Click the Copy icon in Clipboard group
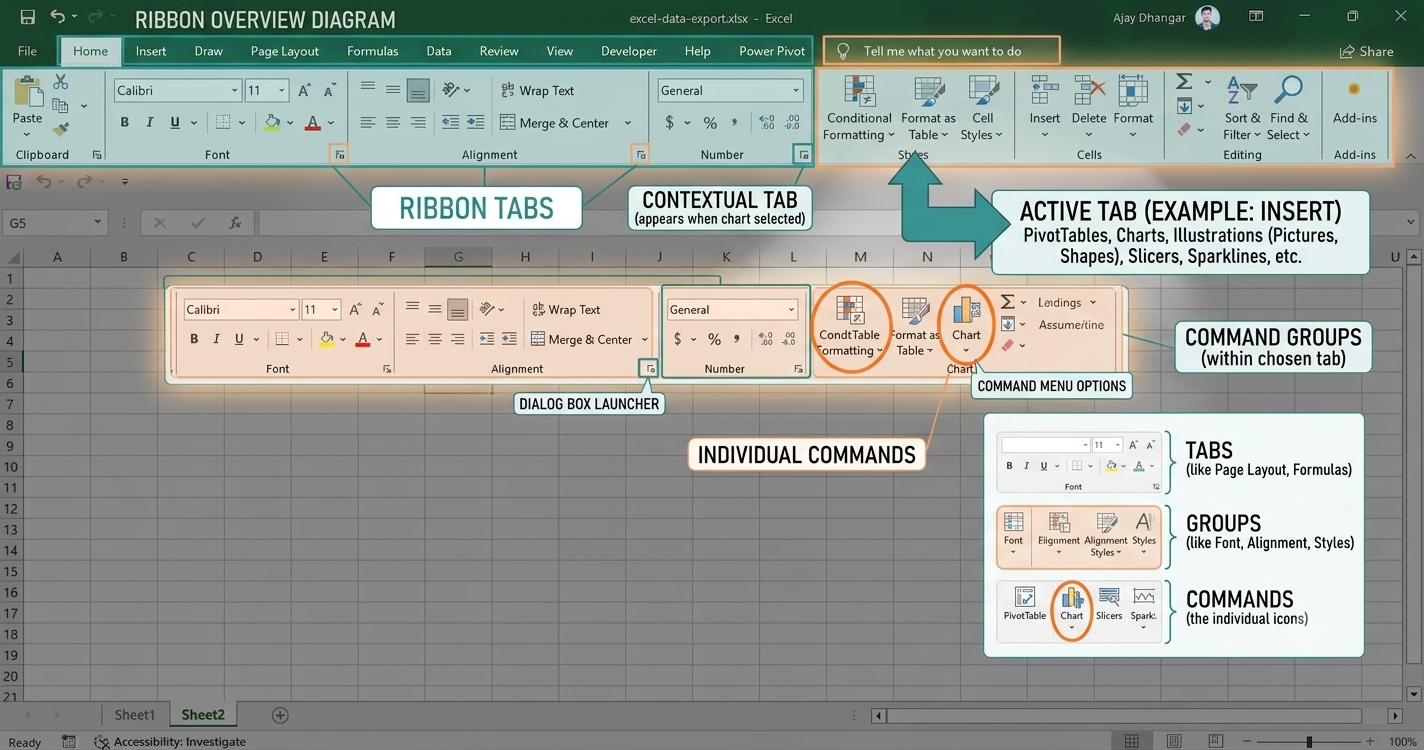The image size is (1424, 750). click(x=61, y=105)
